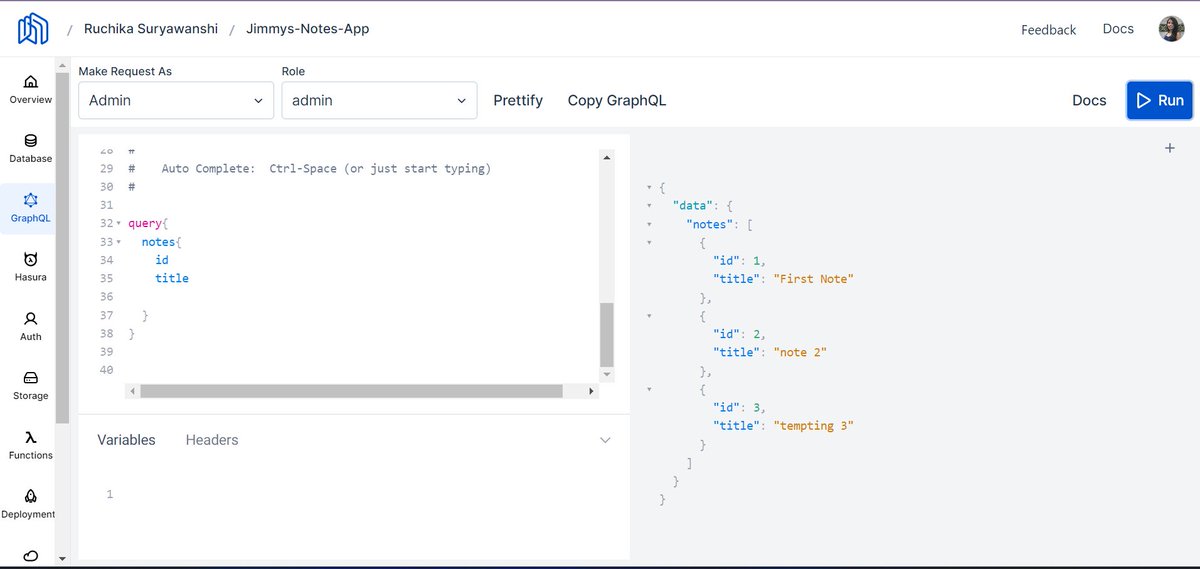
Task: Click the Run query button
Action: pyautogui.click(x=1160, y=100)
